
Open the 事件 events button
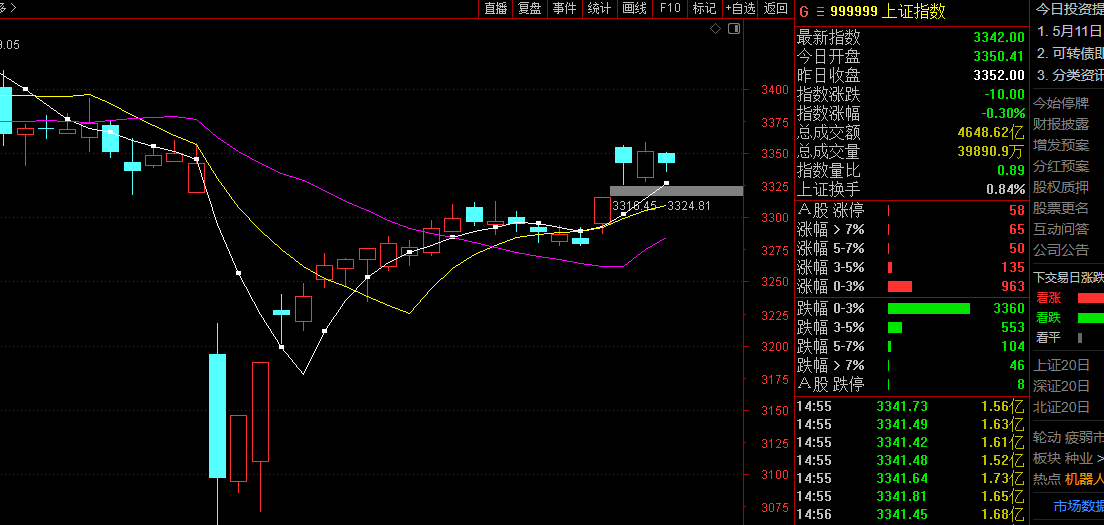564,8
